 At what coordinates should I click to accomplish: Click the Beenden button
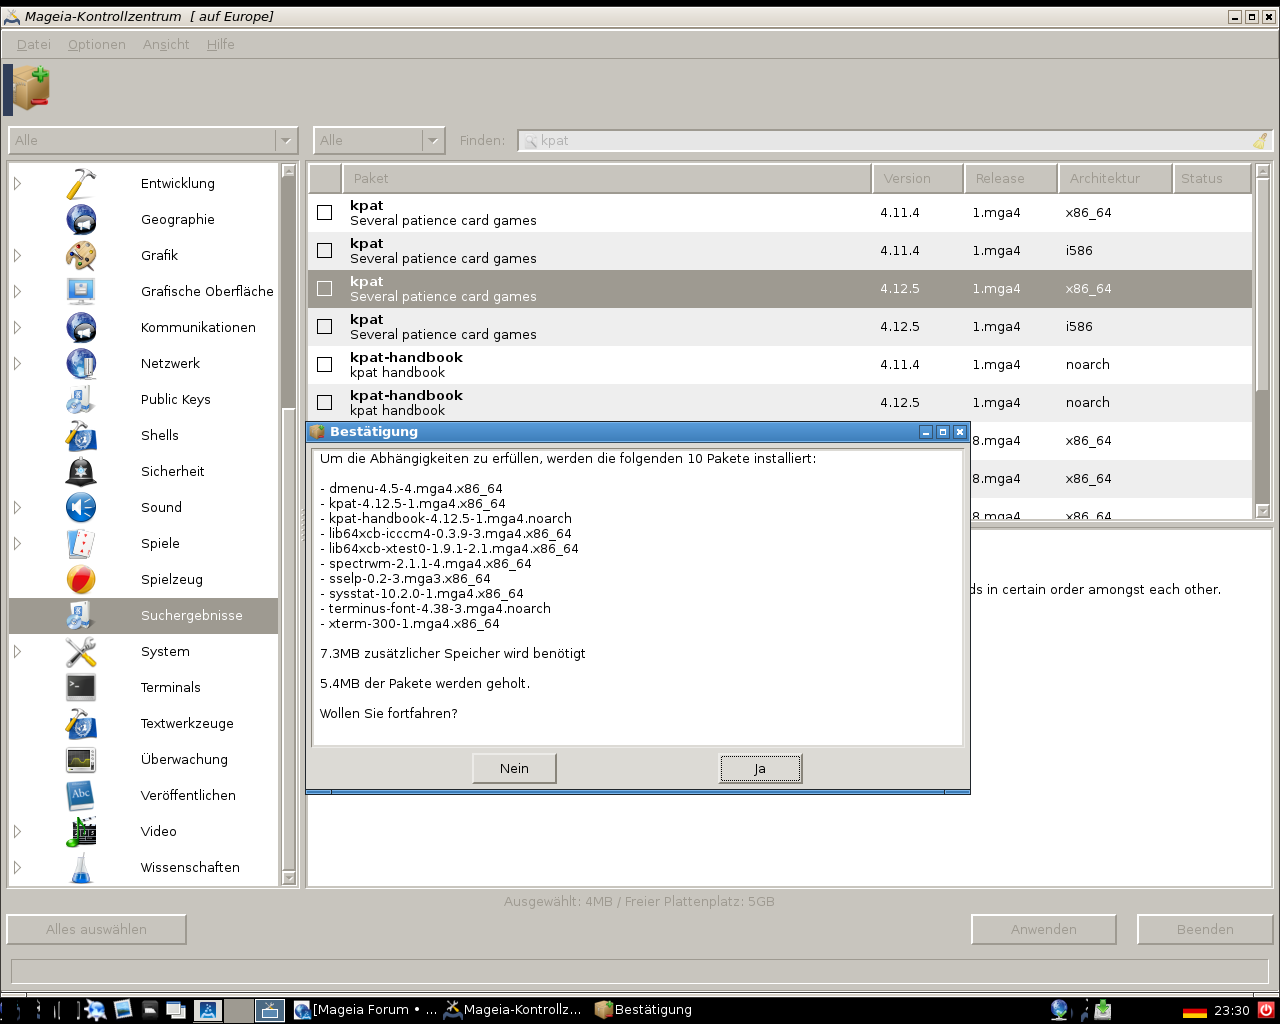pos(1205,930)
